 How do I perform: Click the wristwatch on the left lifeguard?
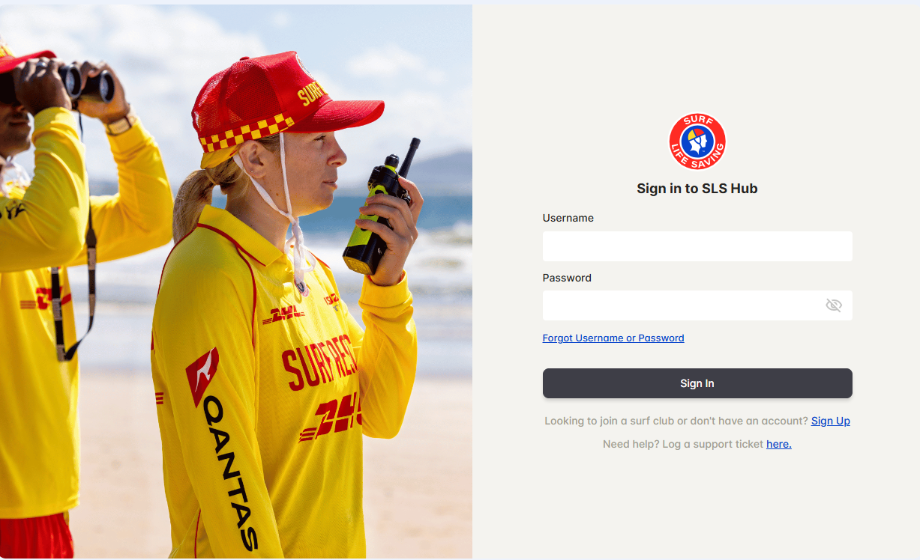[120, 124]
